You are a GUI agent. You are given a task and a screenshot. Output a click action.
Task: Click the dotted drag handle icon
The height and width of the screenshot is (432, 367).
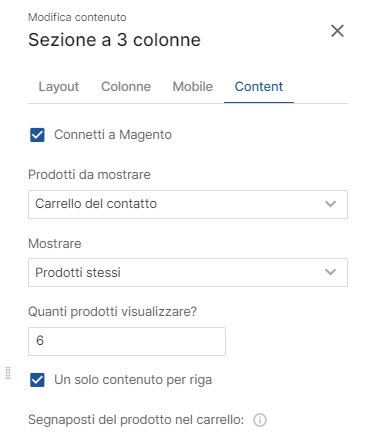(x=8, y=373)
